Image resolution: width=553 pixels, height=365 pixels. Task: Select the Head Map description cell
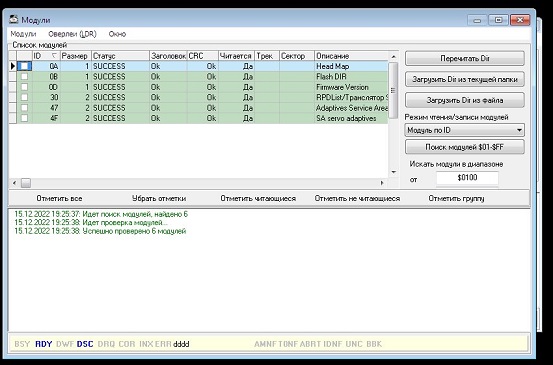click(x=351, y=66)
